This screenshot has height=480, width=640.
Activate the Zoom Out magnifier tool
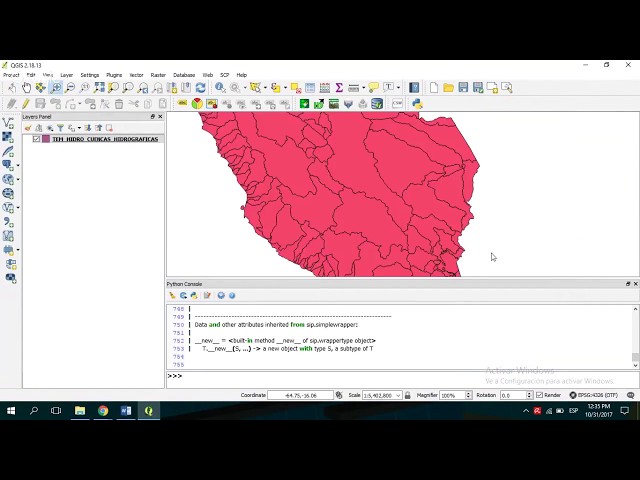pyautogui.click(x=70, y=87)
